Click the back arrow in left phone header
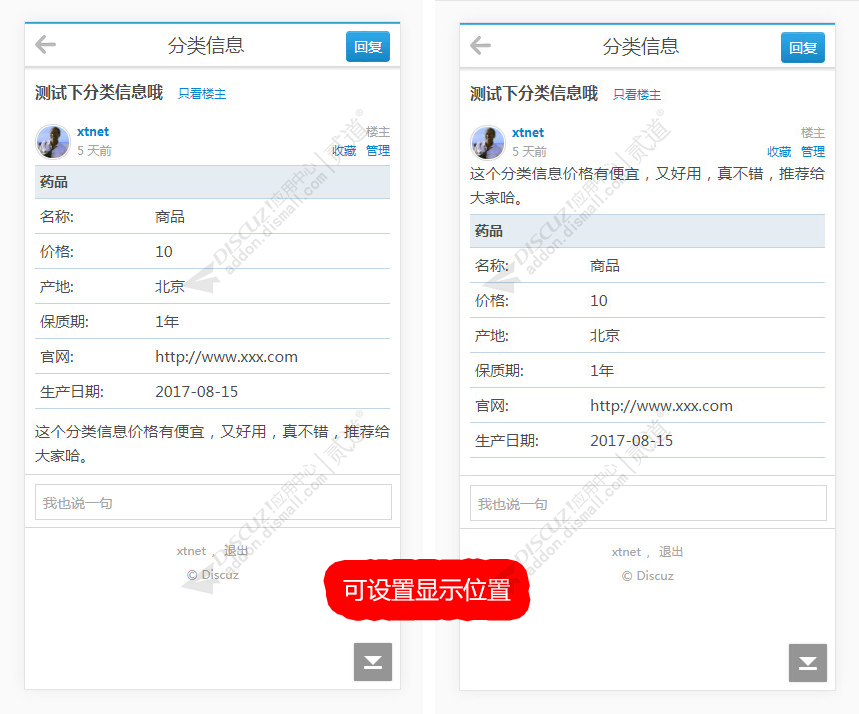 45,44
